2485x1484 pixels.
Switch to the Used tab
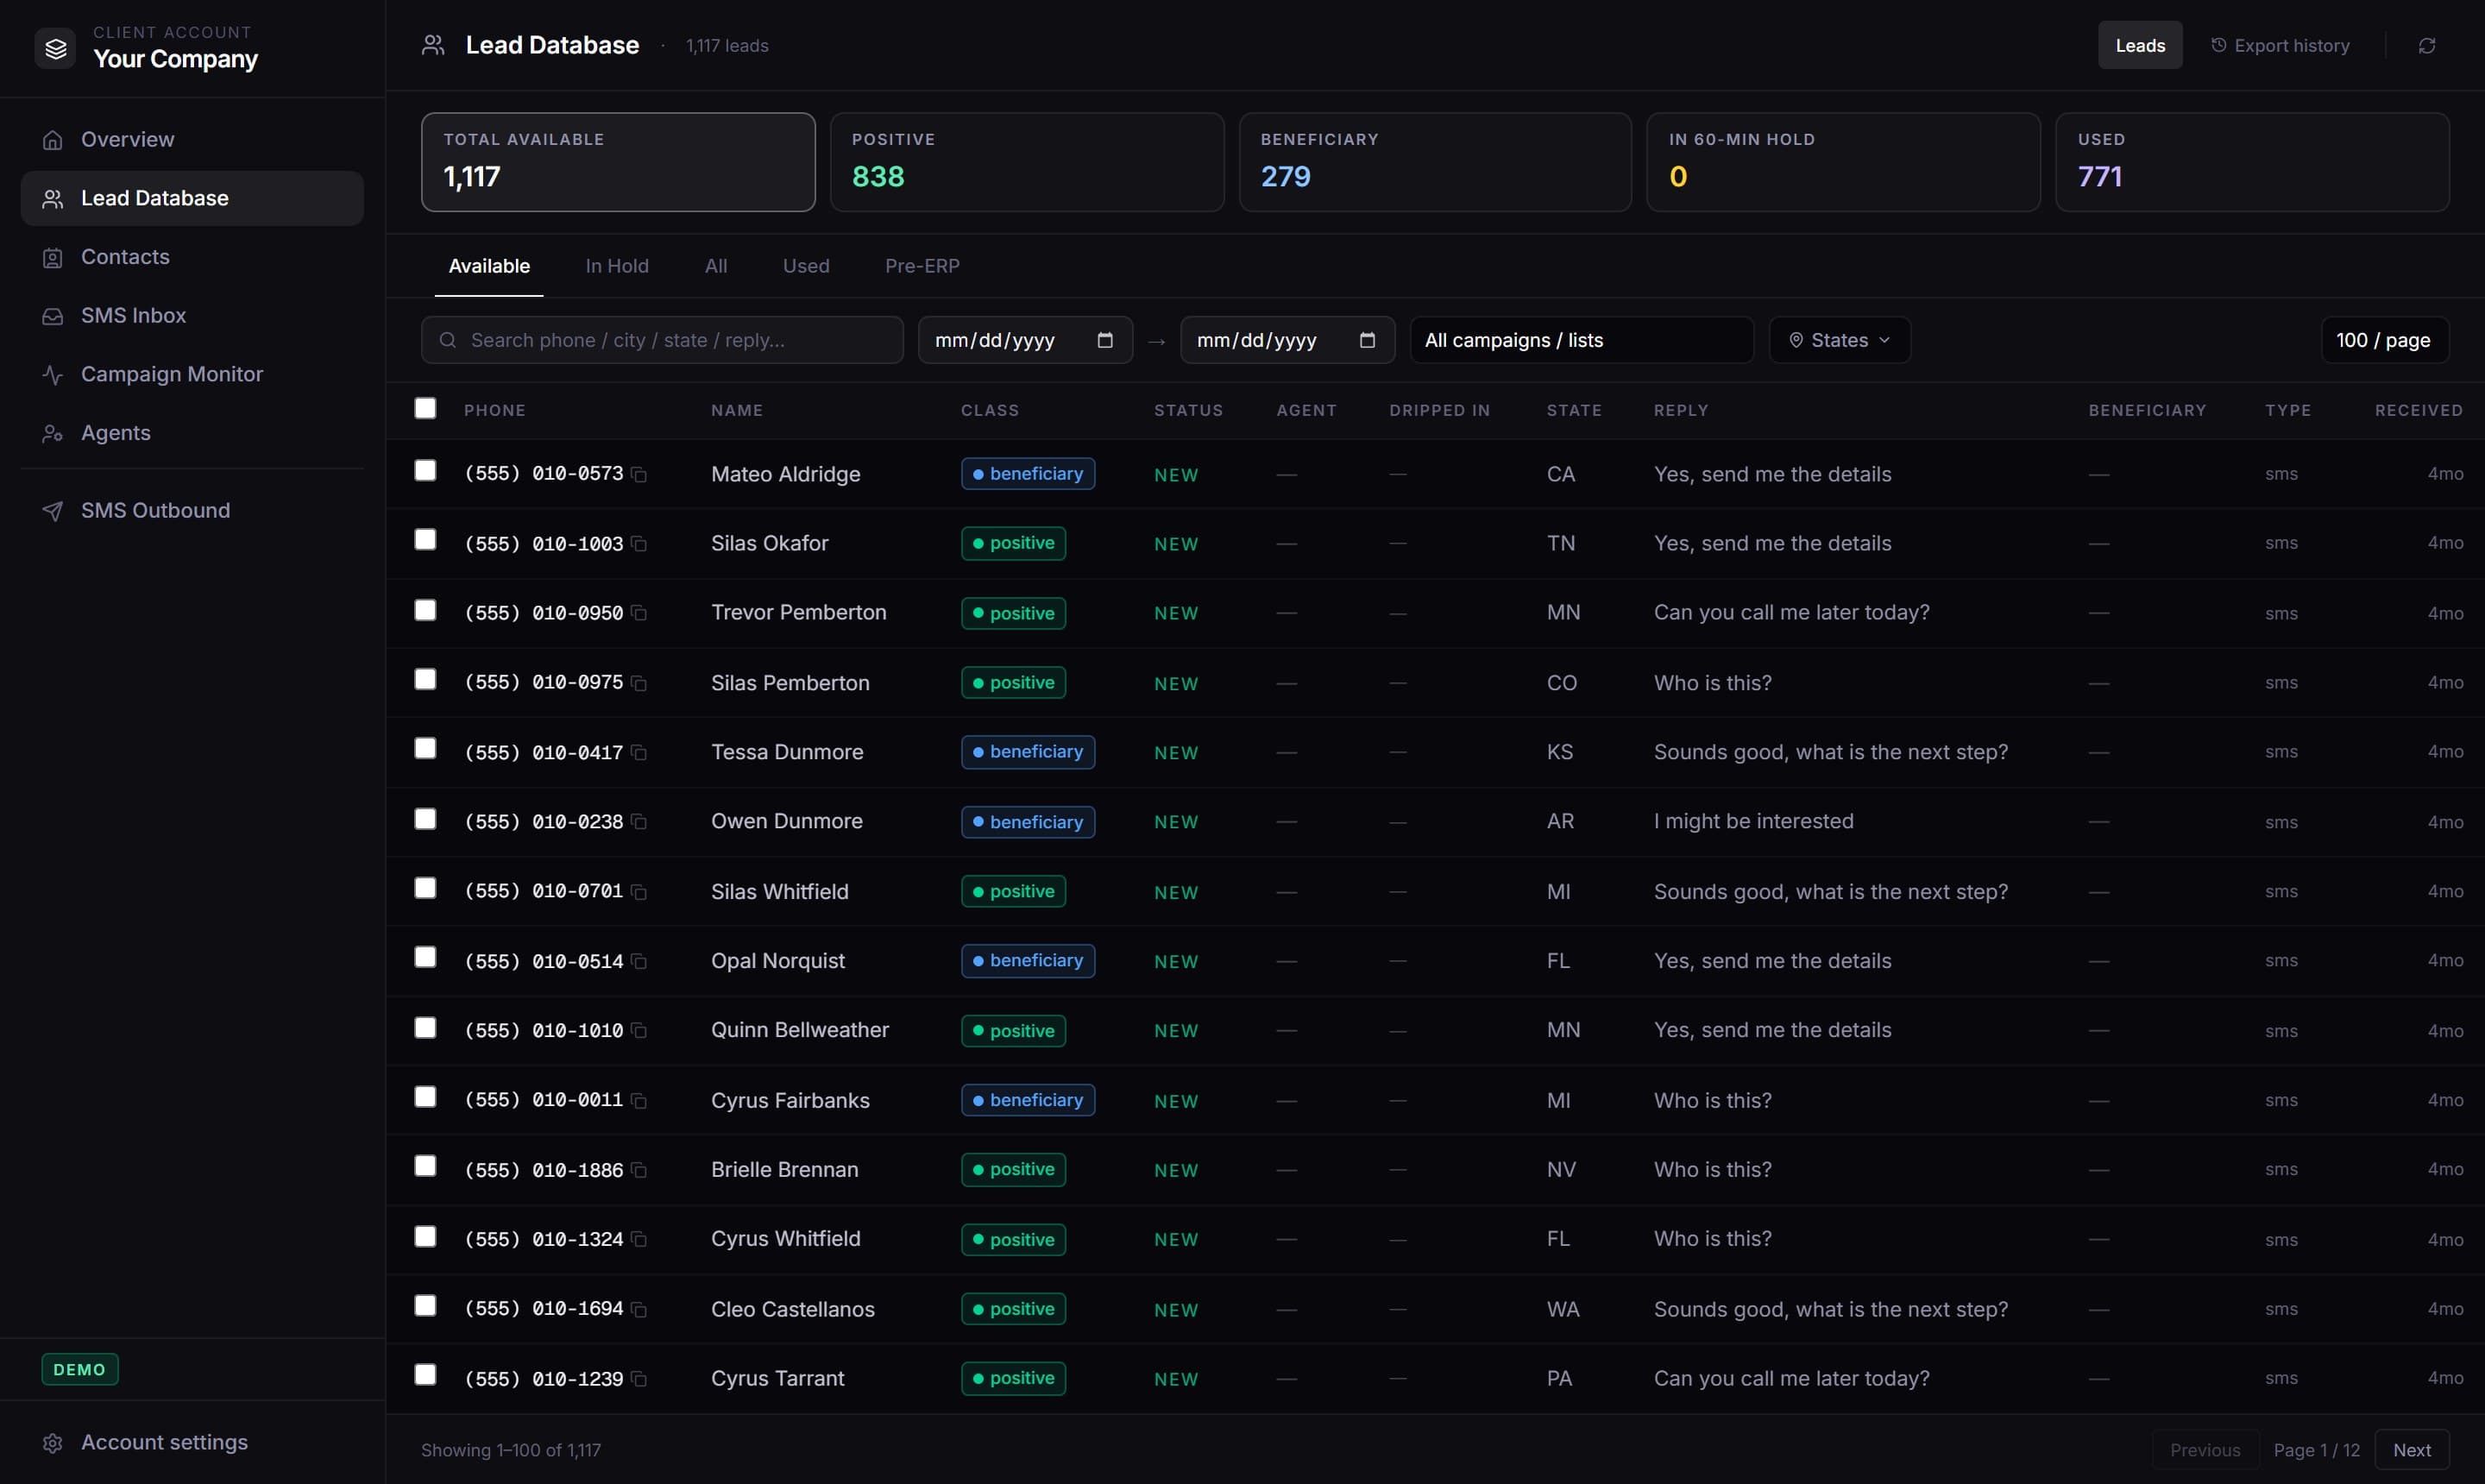point(806,266)
